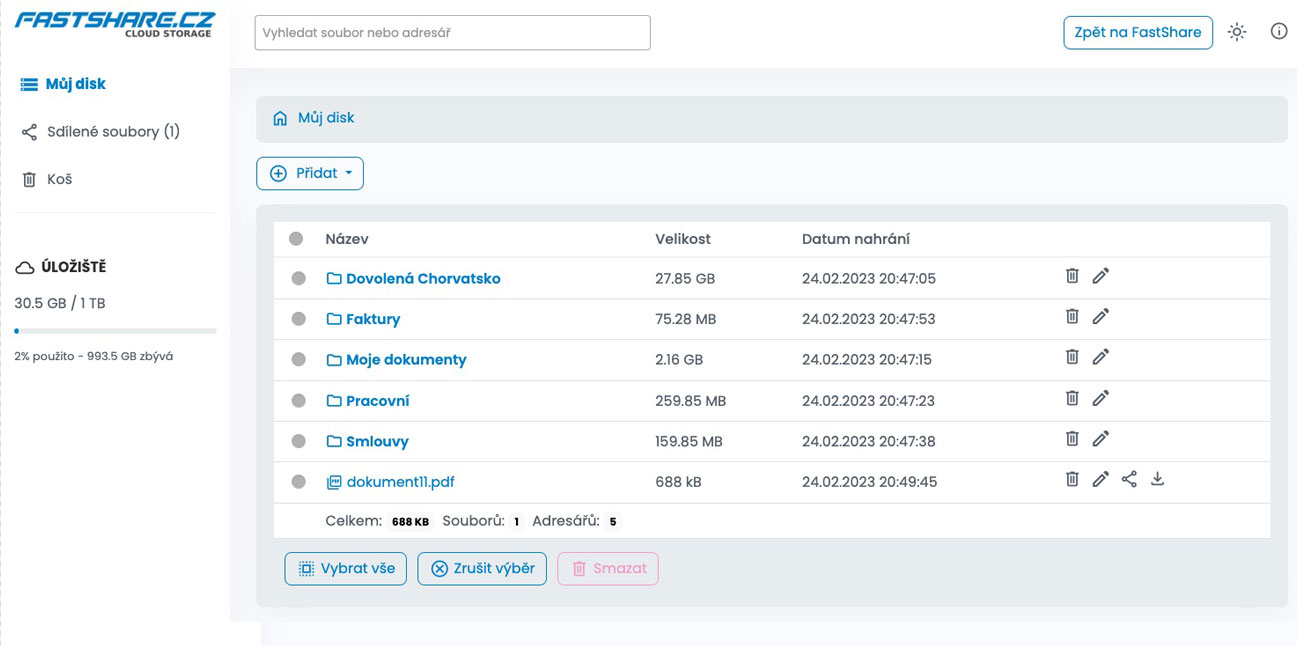
Task: Toggle the select-all circle in the table header
Action: [296, 239]
